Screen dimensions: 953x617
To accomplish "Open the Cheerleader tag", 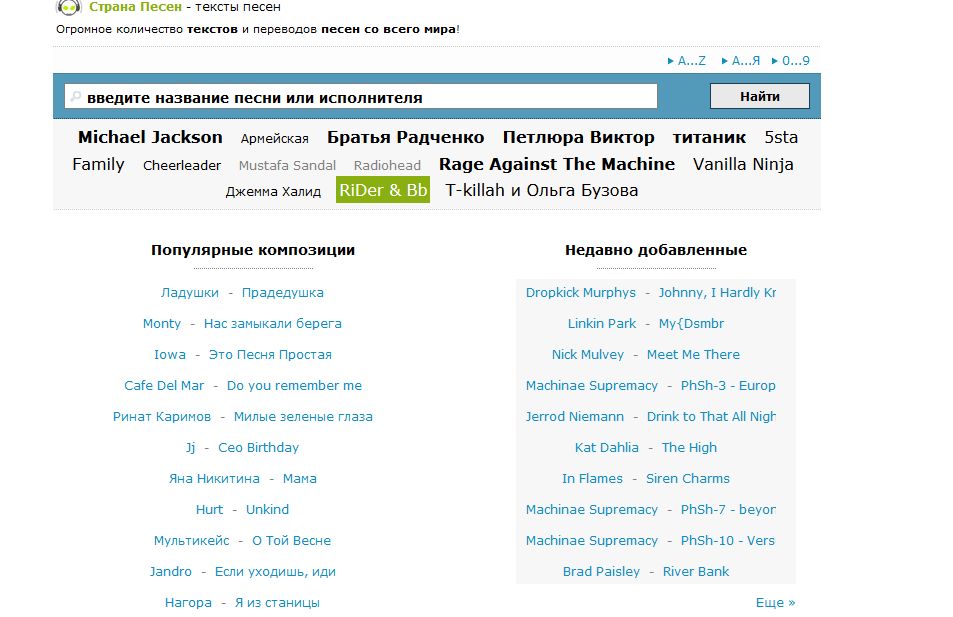I will tap(182, 165).
